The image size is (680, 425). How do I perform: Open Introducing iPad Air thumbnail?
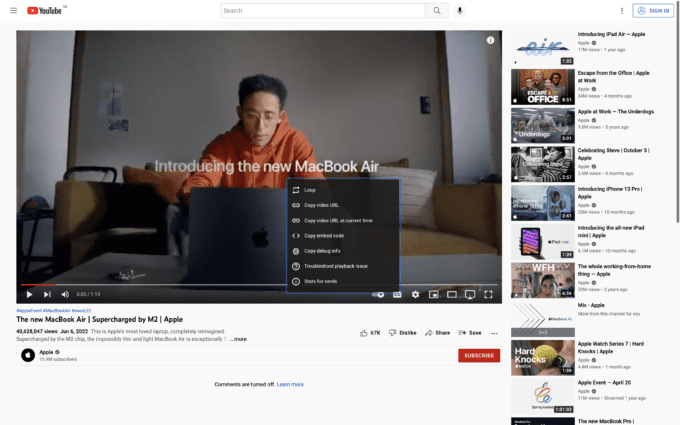pos(543,48)
